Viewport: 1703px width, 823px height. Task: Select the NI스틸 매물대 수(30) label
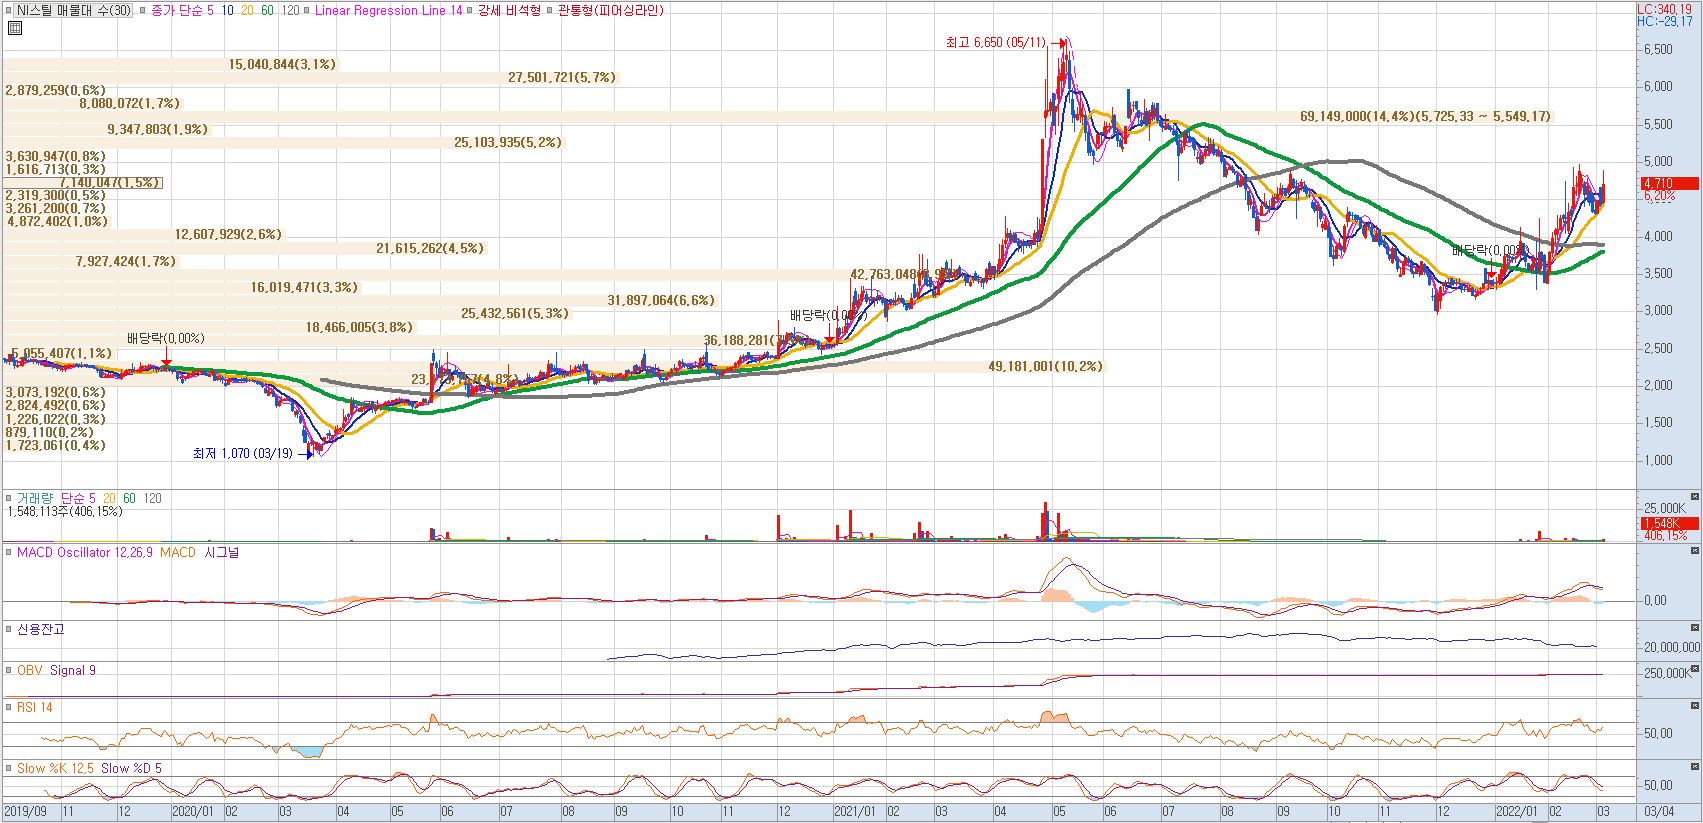click(73, 11)
